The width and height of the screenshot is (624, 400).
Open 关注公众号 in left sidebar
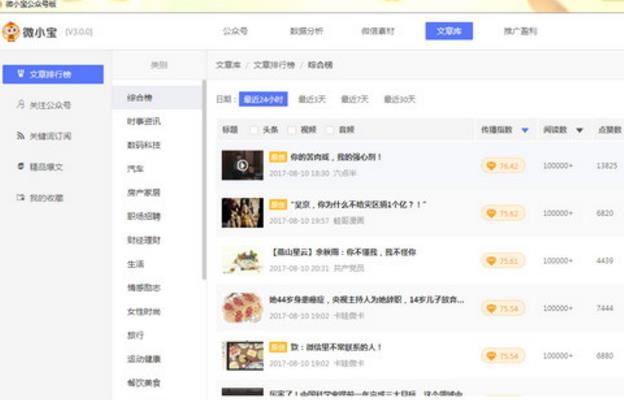tap(50, 105)
